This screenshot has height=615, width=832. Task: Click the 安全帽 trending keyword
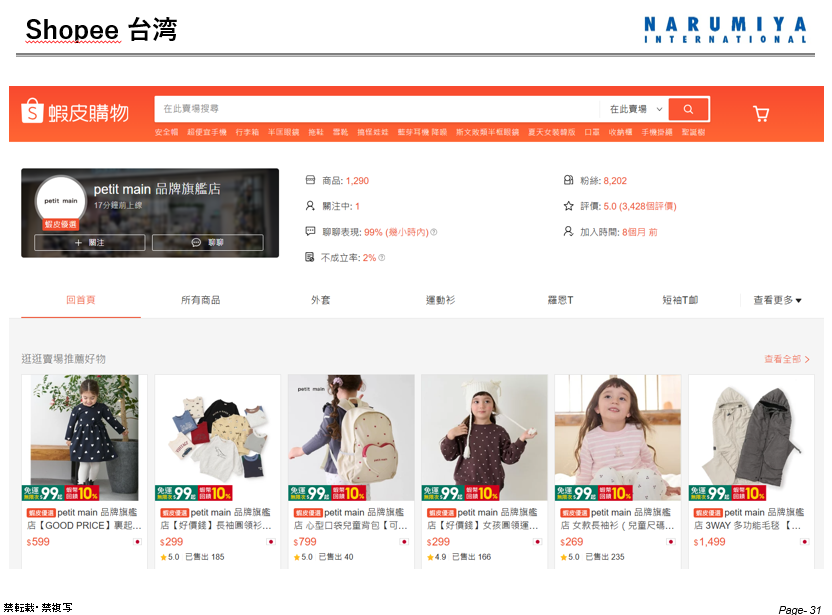(166, 132)
